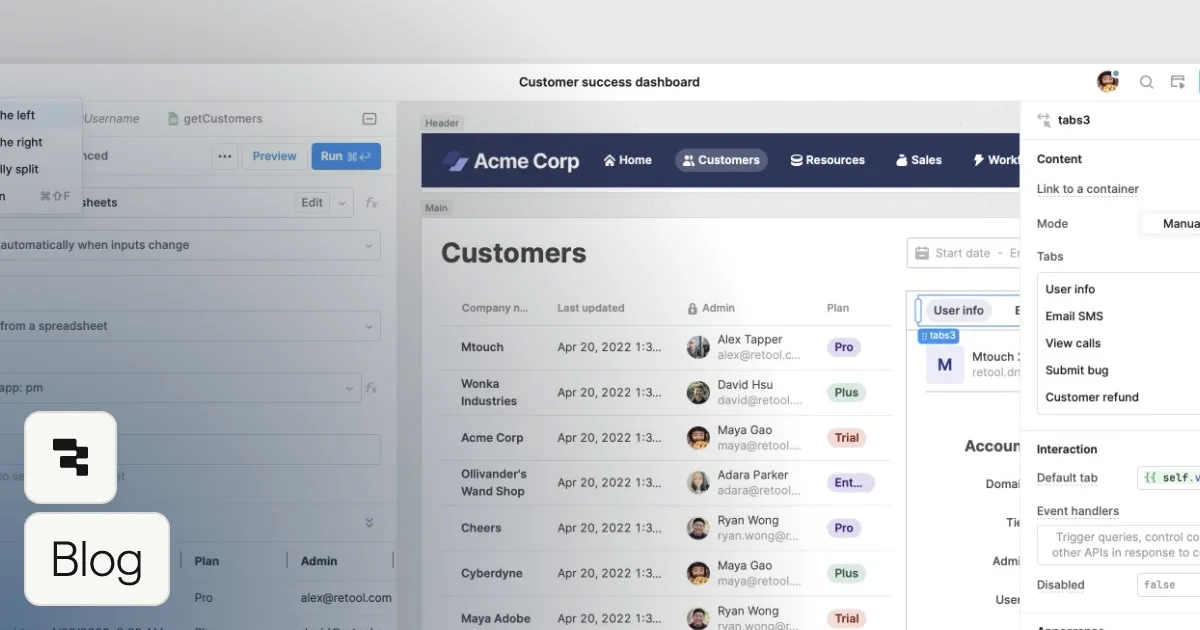Select the User info tab in canvas
1200x630 pixels.
(x=958, y=311)
